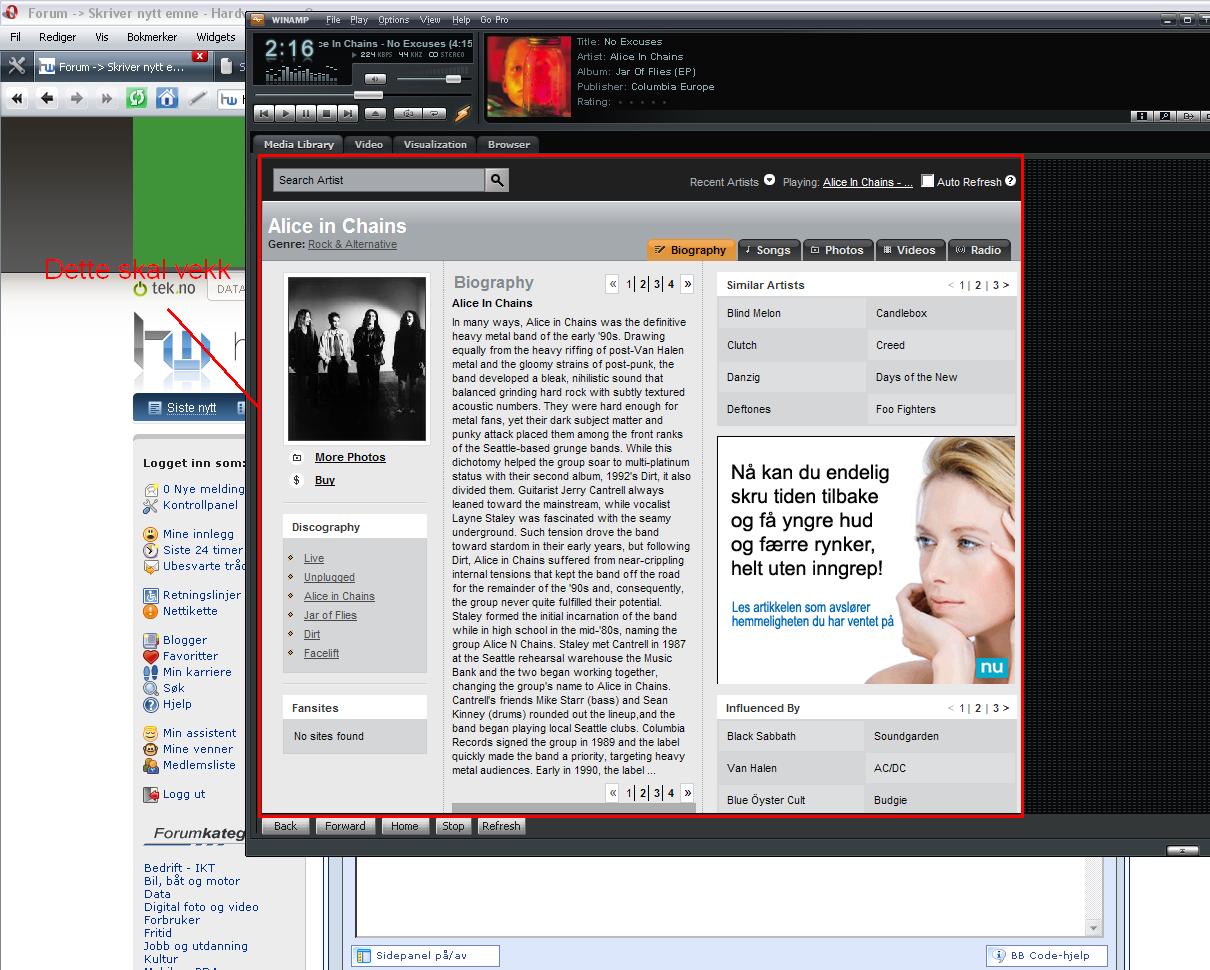1210x970 pixels.
Task: Click the magnifier icon beside file info button
Action: click(x=1165, y=116)
